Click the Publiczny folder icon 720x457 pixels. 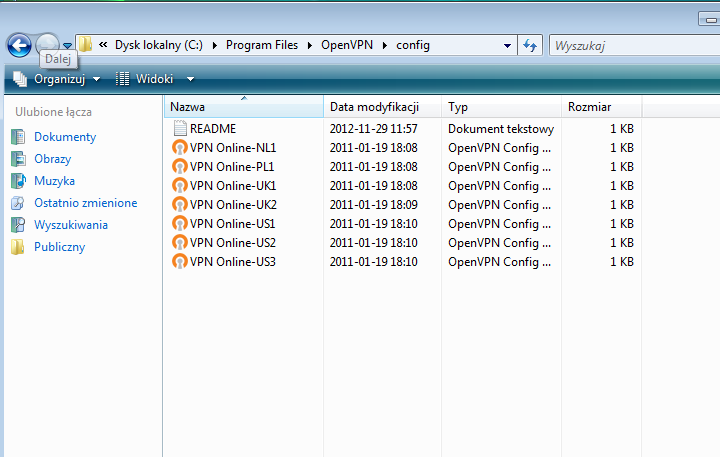(18, 247)
